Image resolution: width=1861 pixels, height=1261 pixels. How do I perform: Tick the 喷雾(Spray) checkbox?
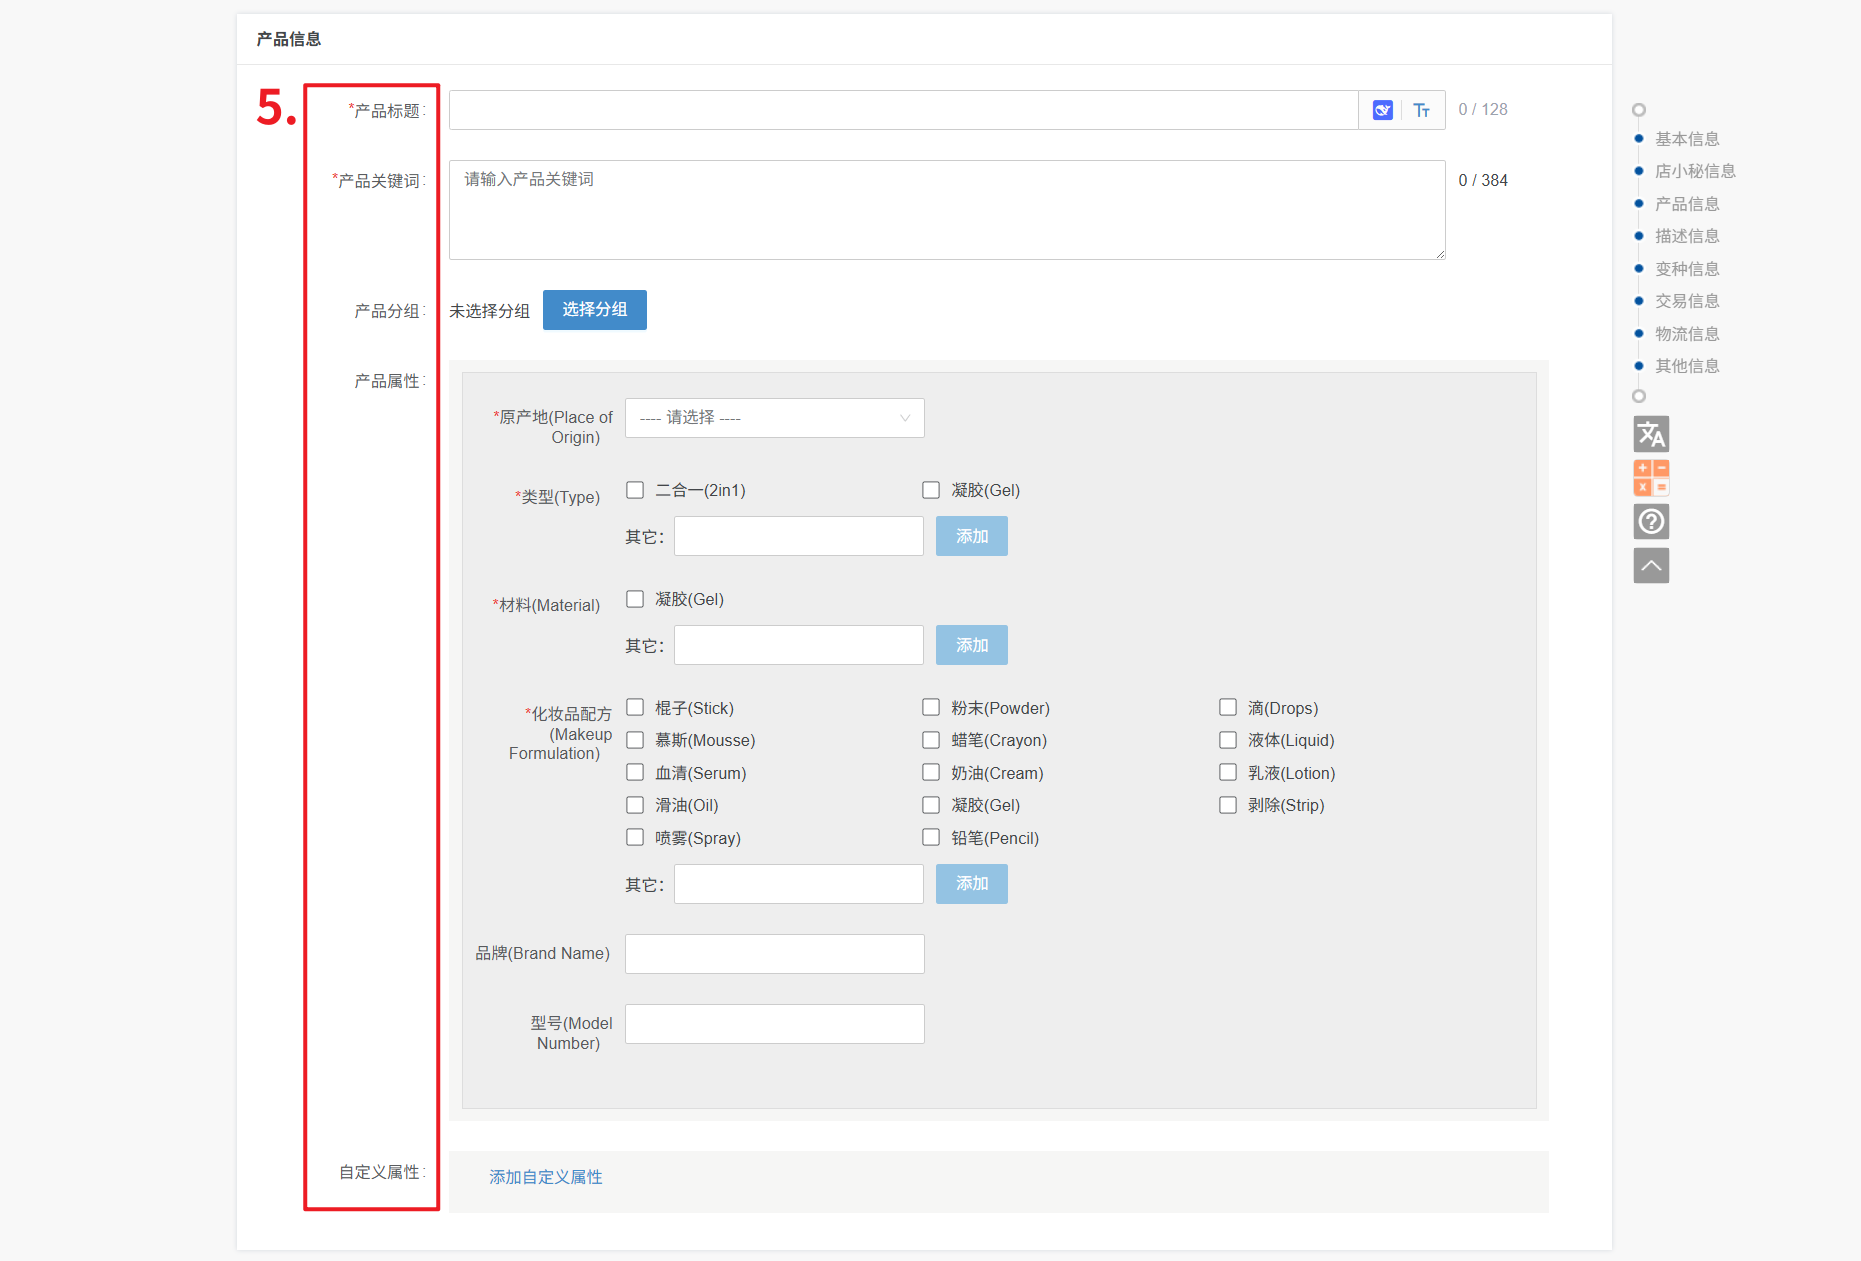[635, 838]
